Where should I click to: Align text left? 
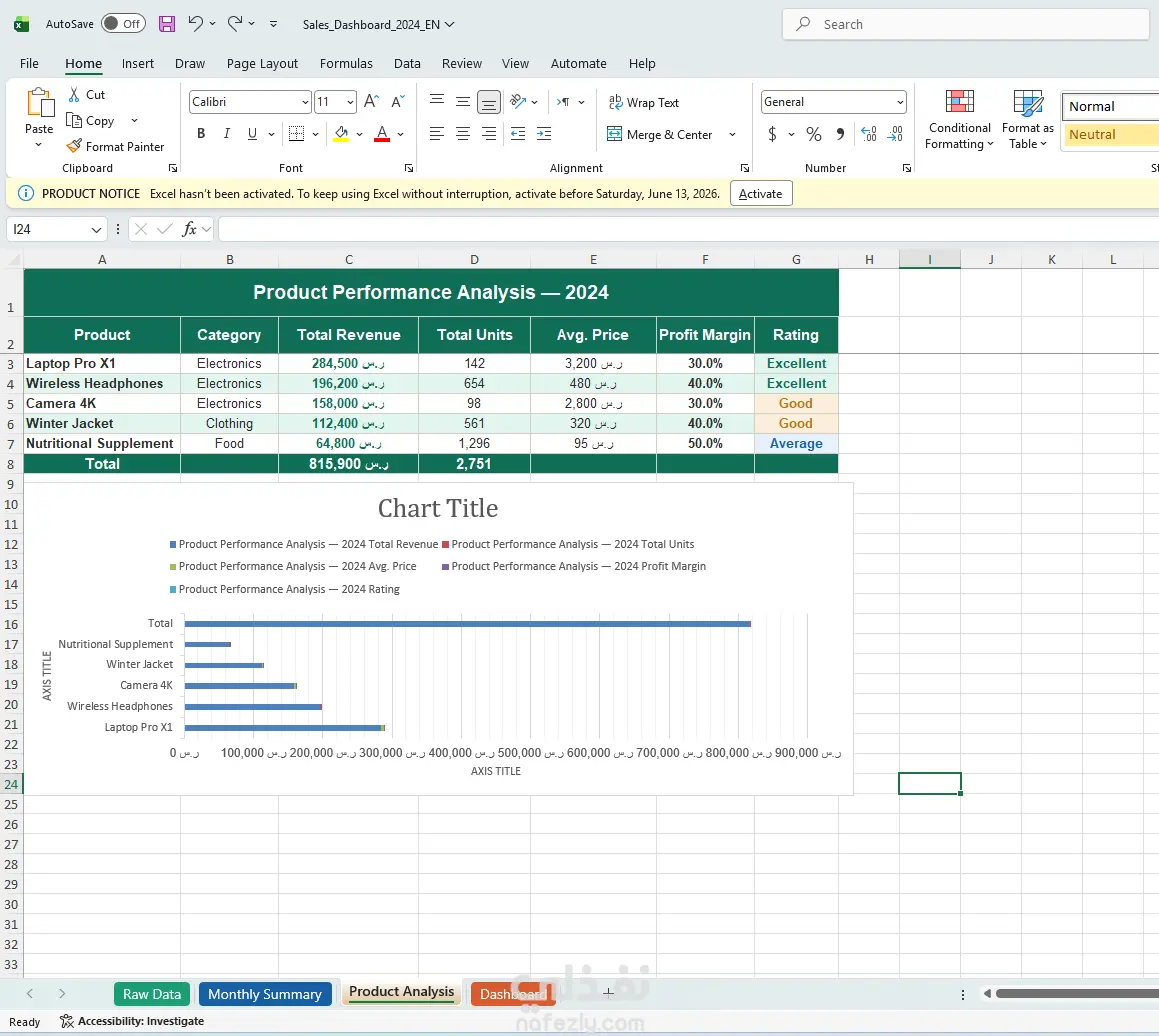click(437, 134)
